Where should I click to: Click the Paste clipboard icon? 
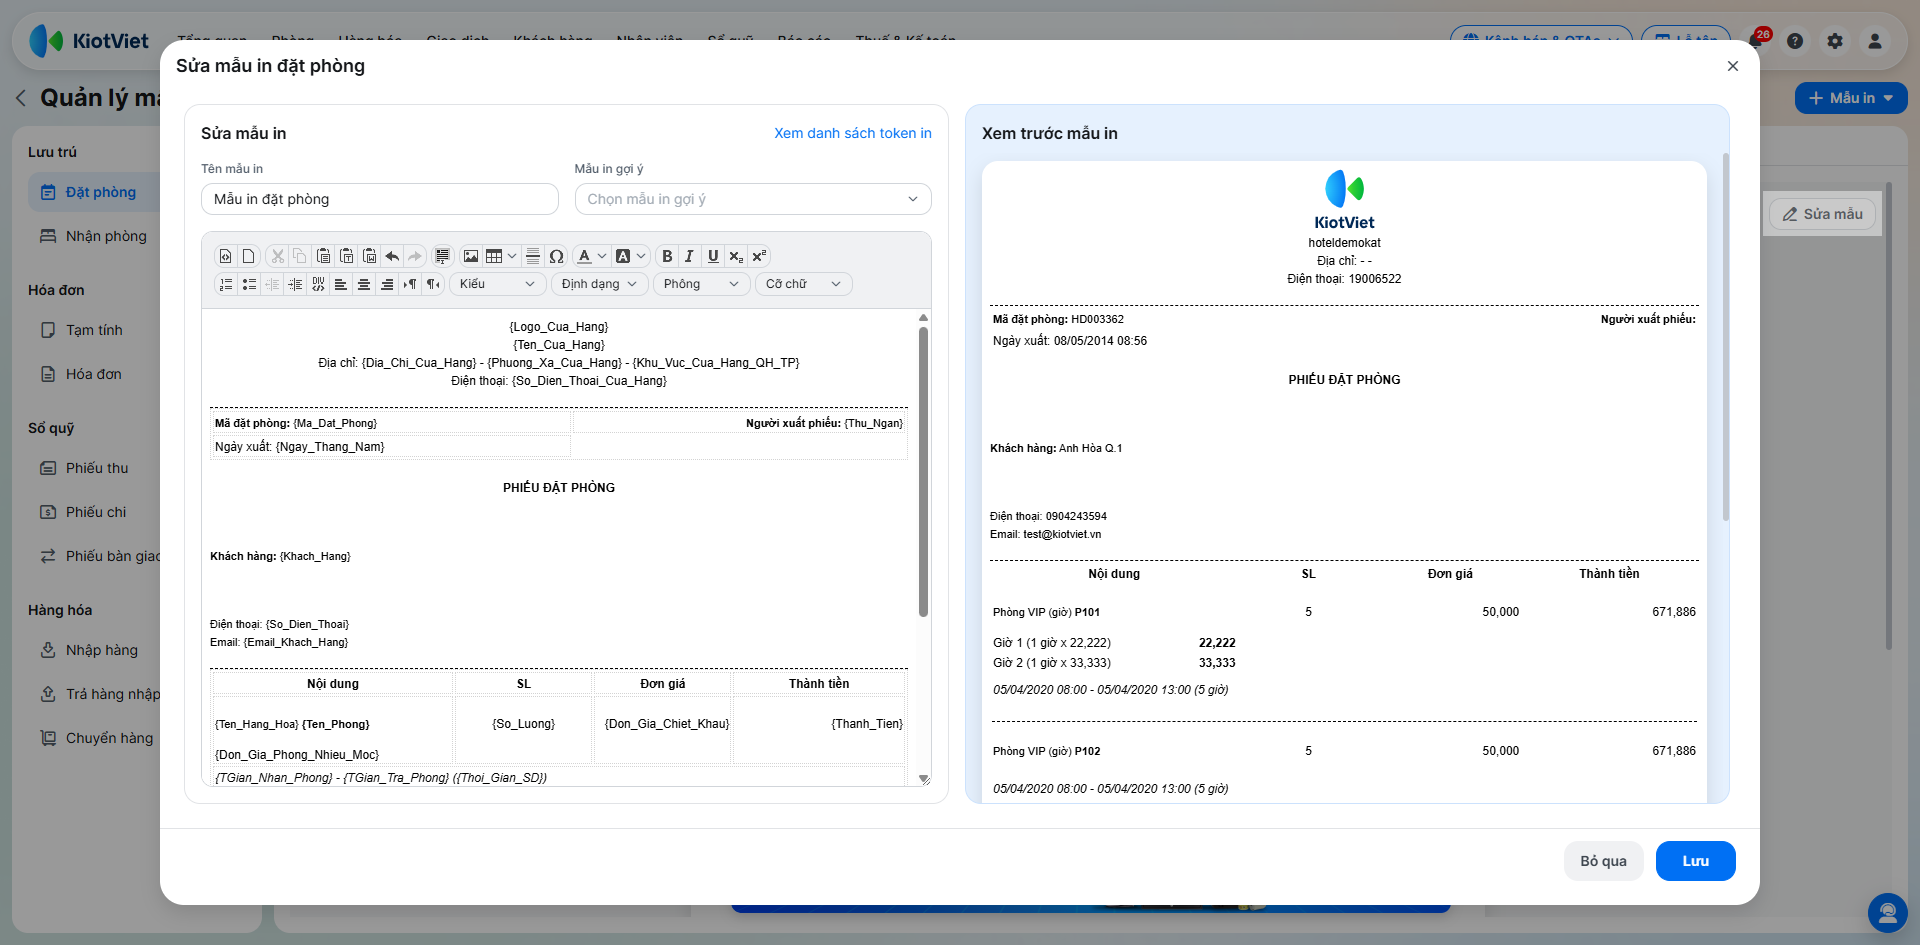tap(323, 256)
